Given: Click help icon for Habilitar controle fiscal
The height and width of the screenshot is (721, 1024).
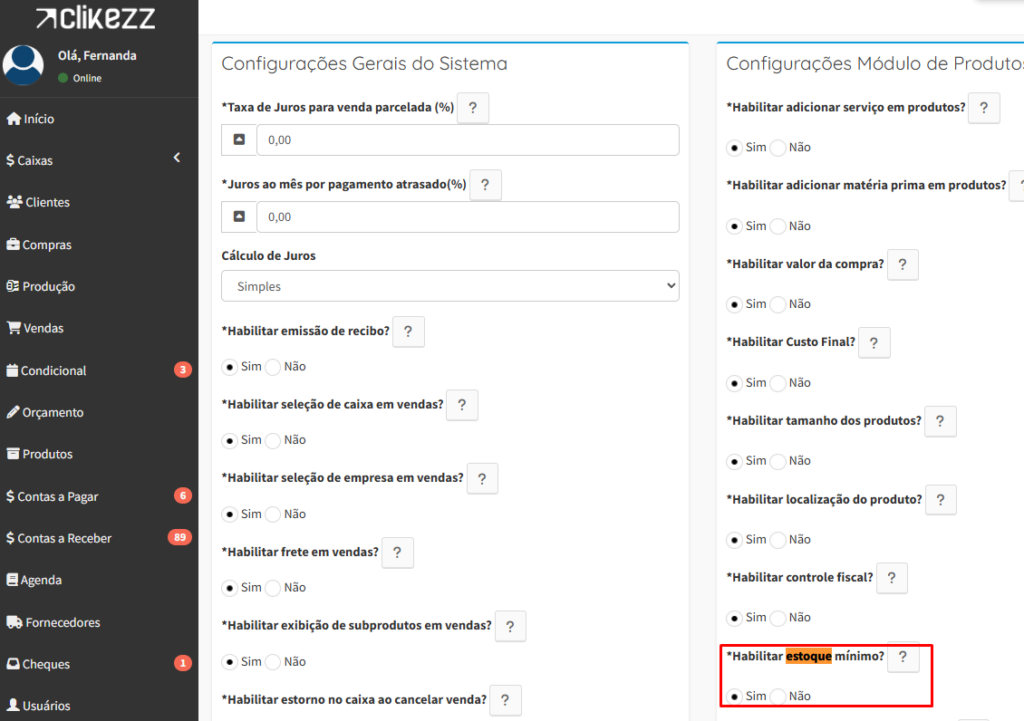Looking at the screenshot, I should 891,578.
